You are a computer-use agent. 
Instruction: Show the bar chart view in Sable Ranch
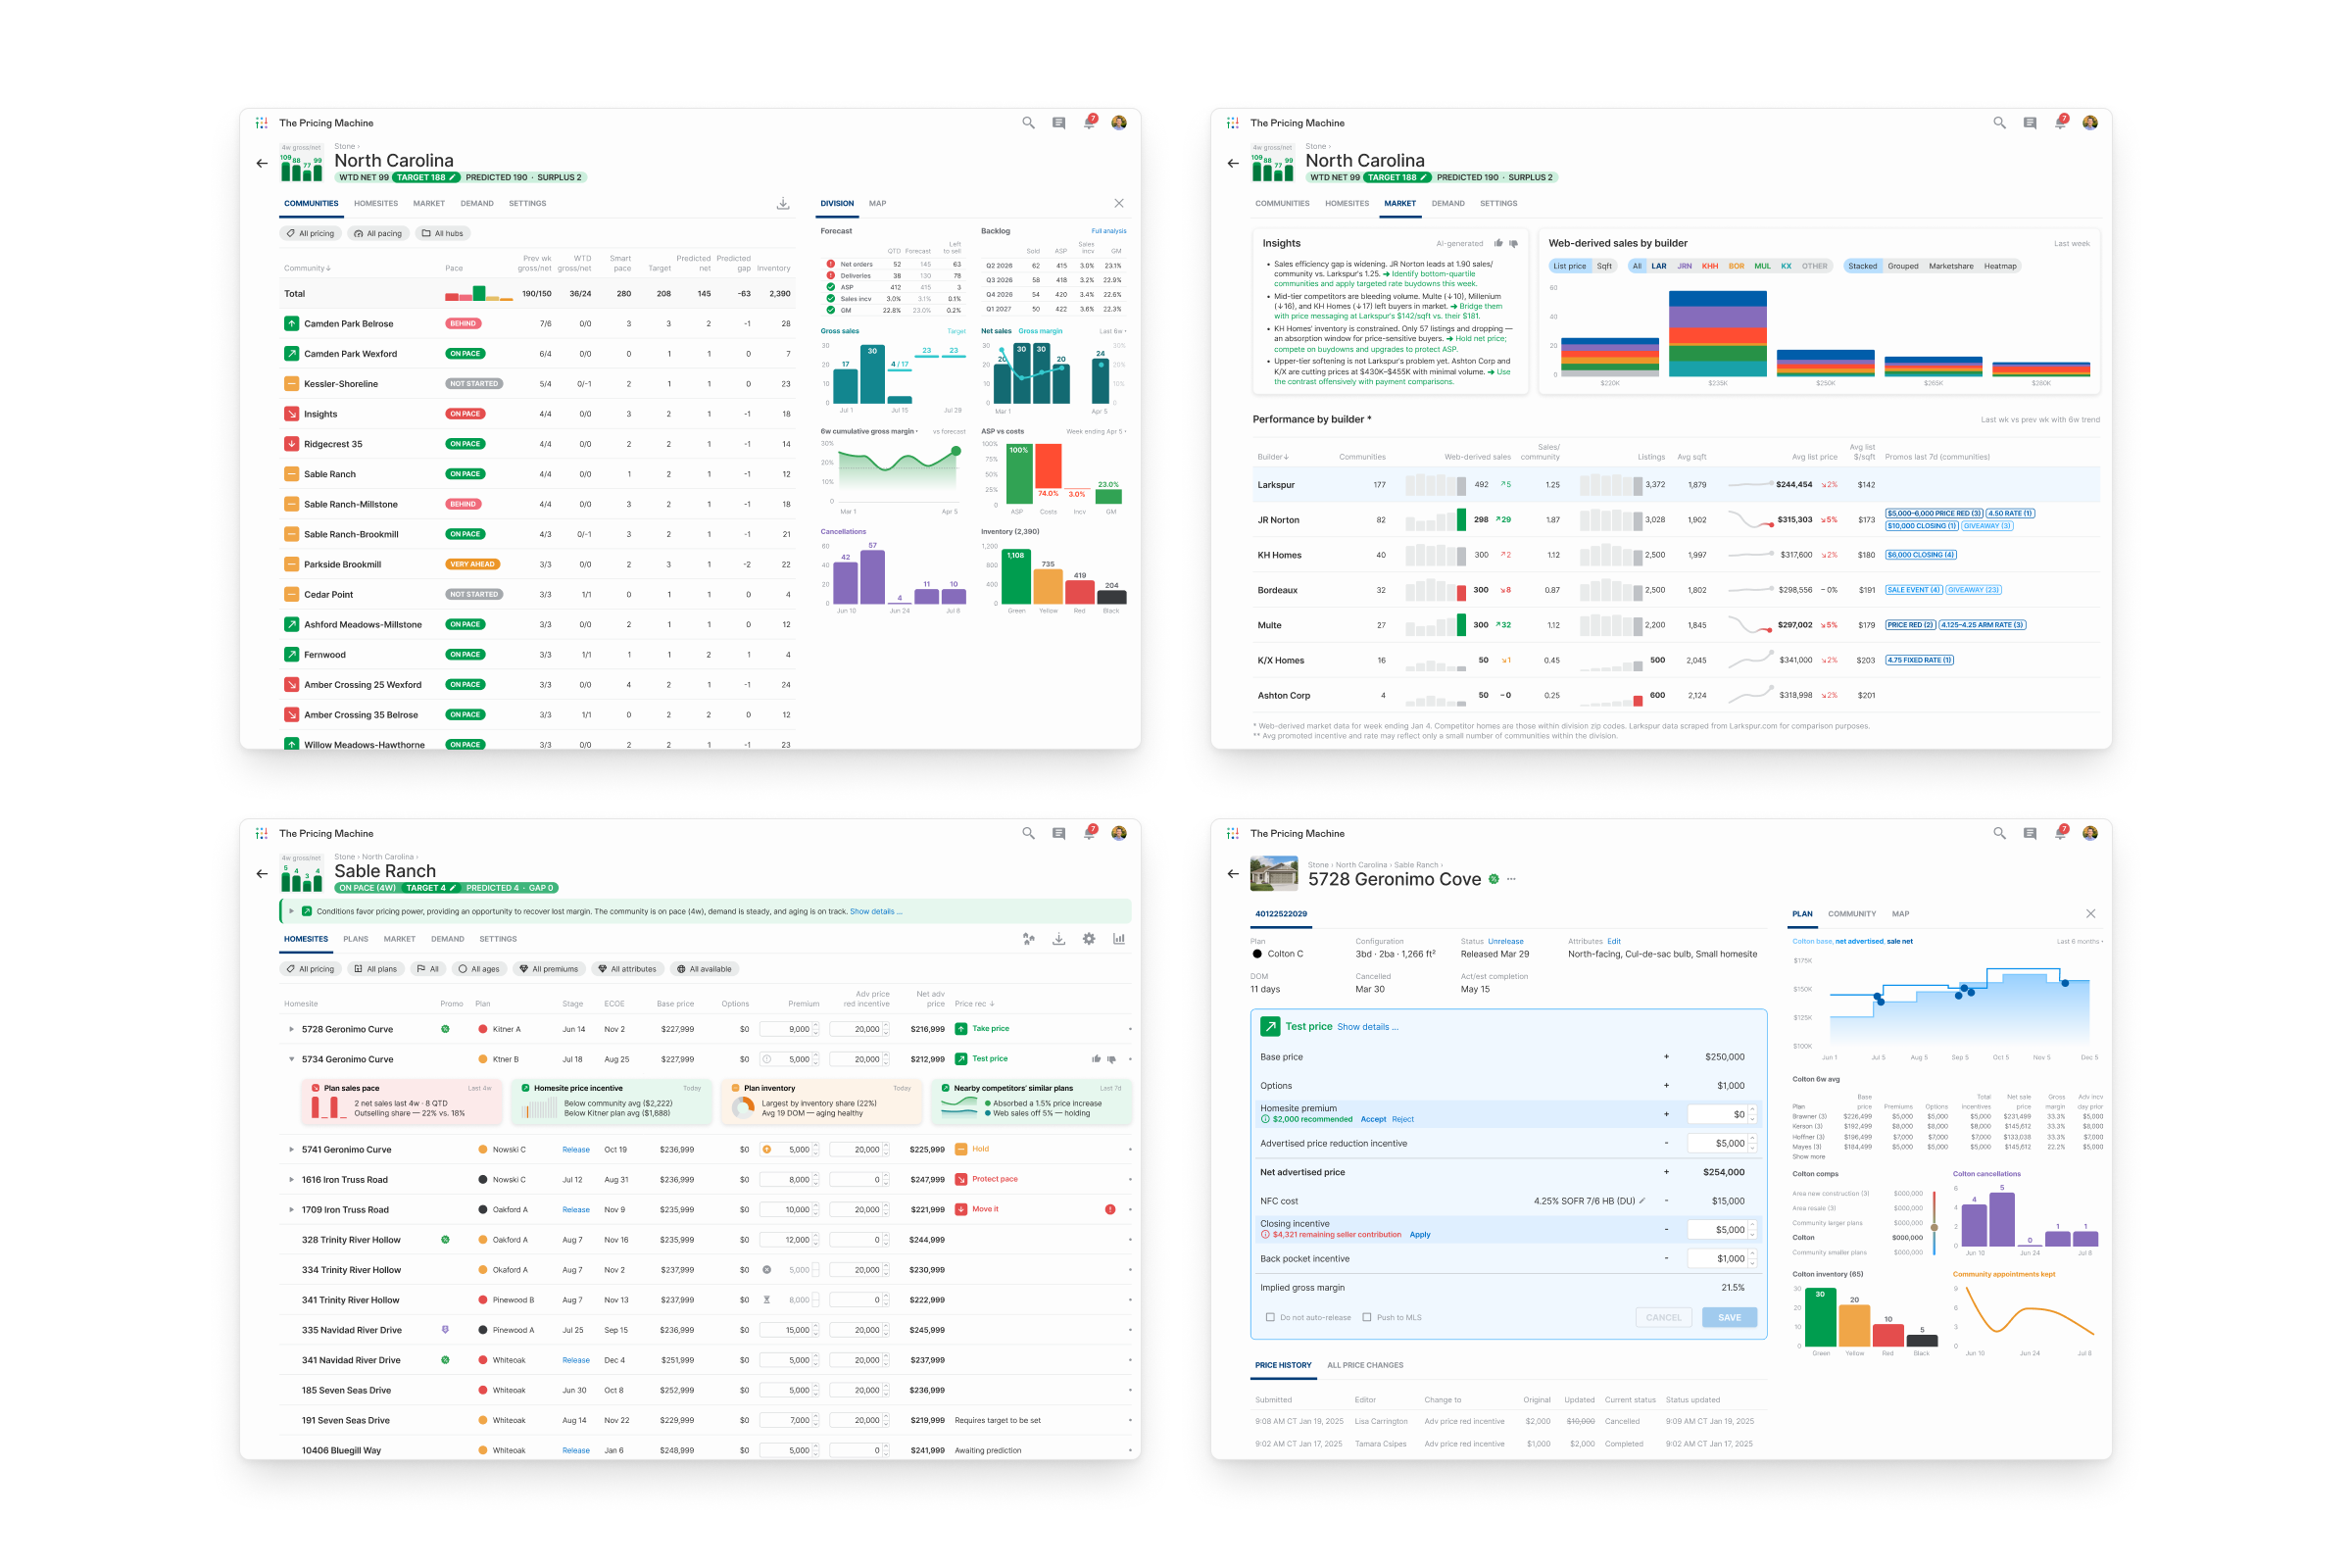[x=1119, y=939]
